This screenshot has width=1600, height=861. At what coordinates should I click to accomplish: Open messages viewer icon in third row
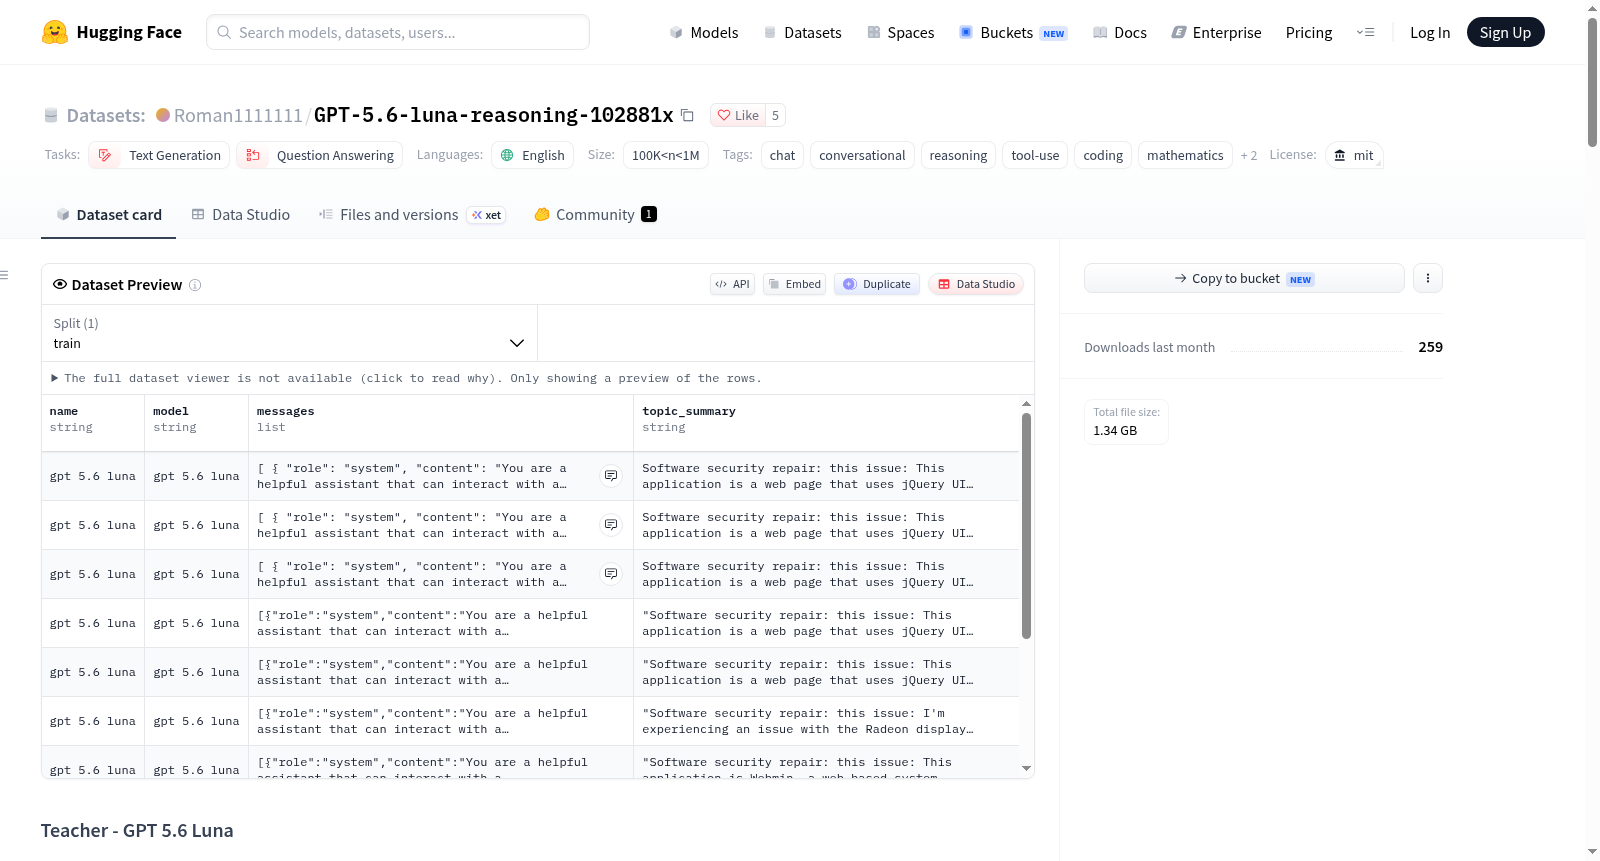point(611,574)
